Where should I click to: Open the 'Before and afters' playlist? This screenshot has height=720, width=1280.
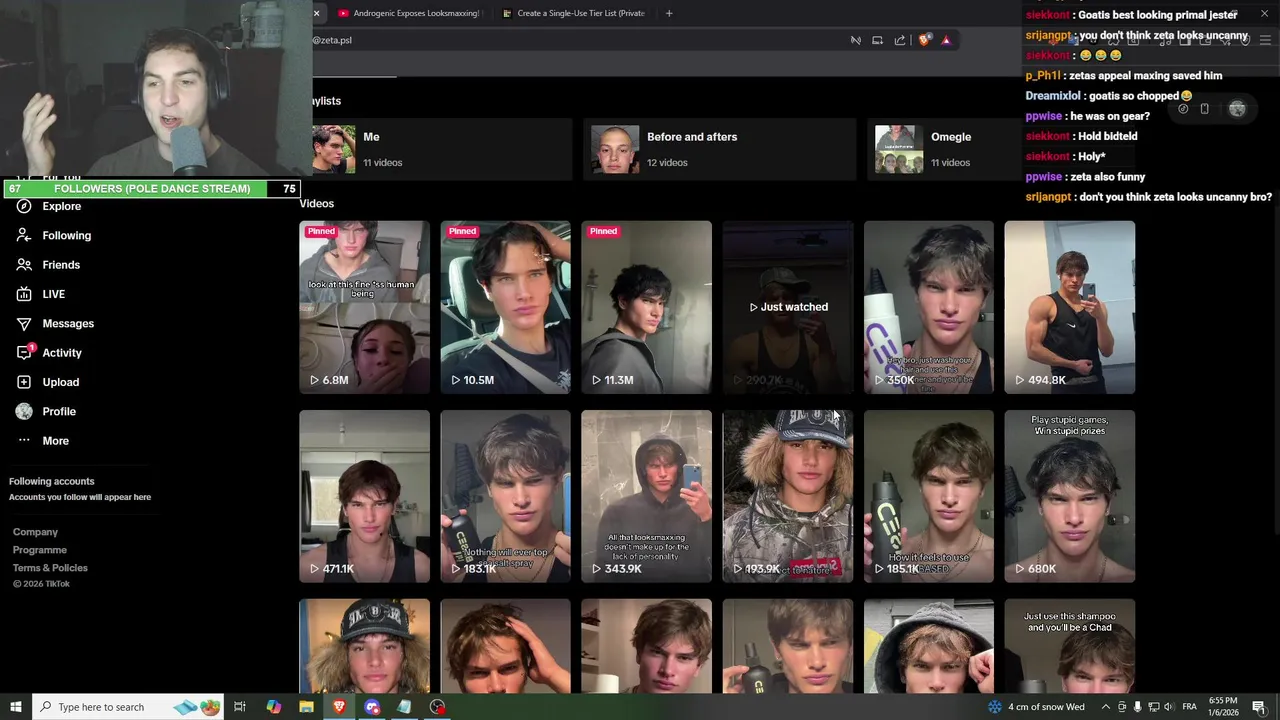tap(719, 149)
